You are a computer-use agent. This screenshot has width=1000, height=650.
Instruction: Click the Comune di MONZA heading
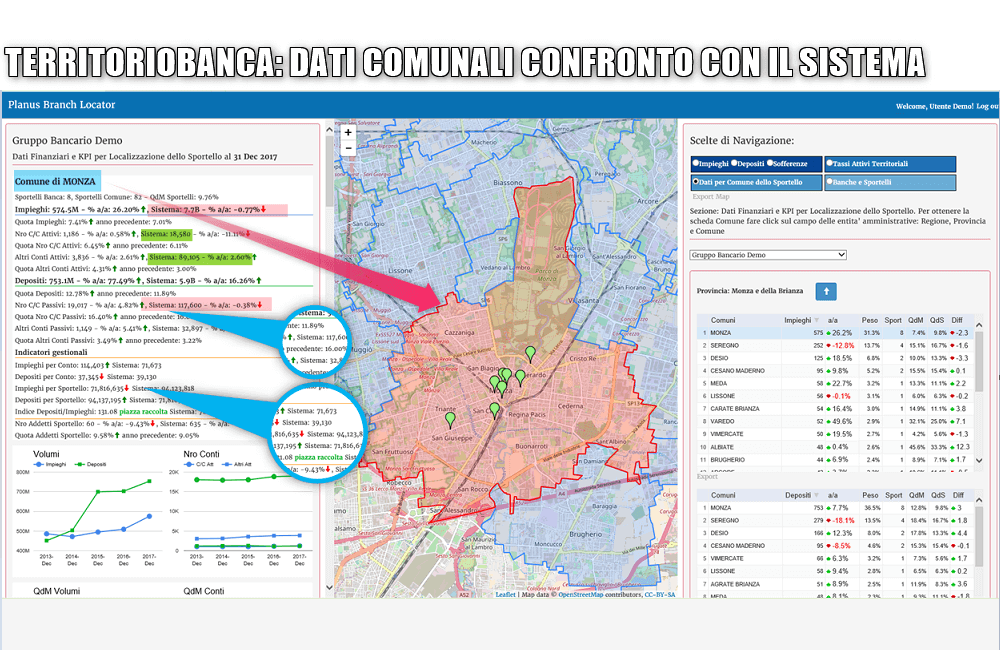click(x=55, y=182)
